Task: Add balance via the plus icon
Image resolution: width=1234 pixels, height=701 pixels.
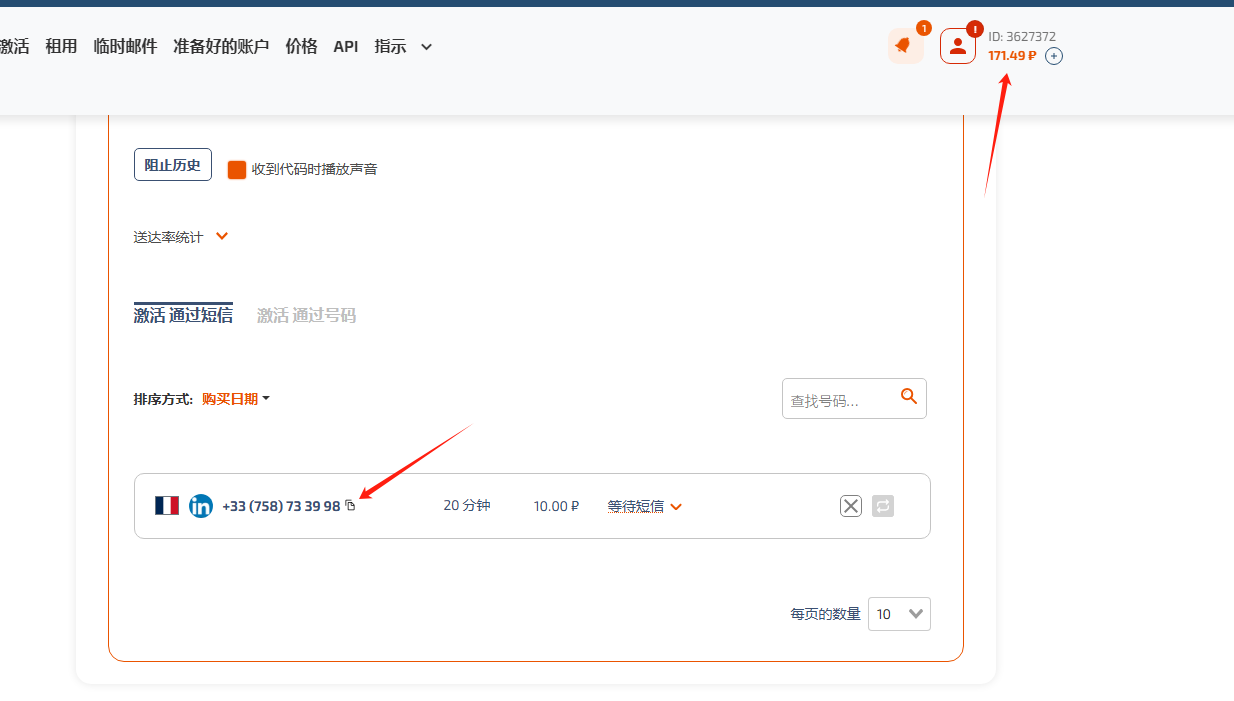Action: [x=1054, y=56]
